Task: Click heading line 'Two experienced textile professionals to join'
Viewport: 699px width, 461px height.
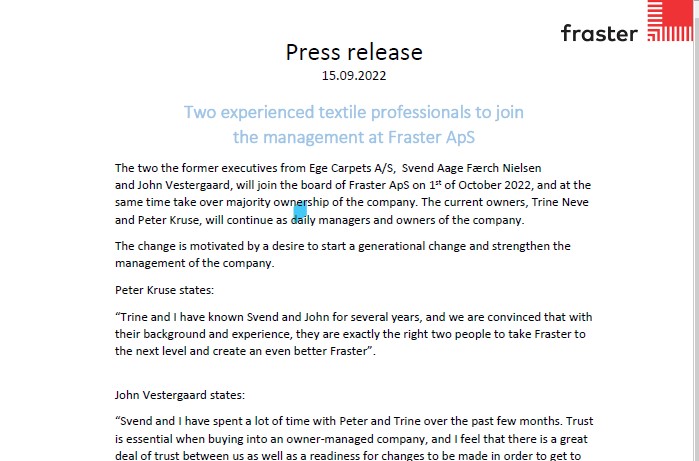Action: (354, 111)
